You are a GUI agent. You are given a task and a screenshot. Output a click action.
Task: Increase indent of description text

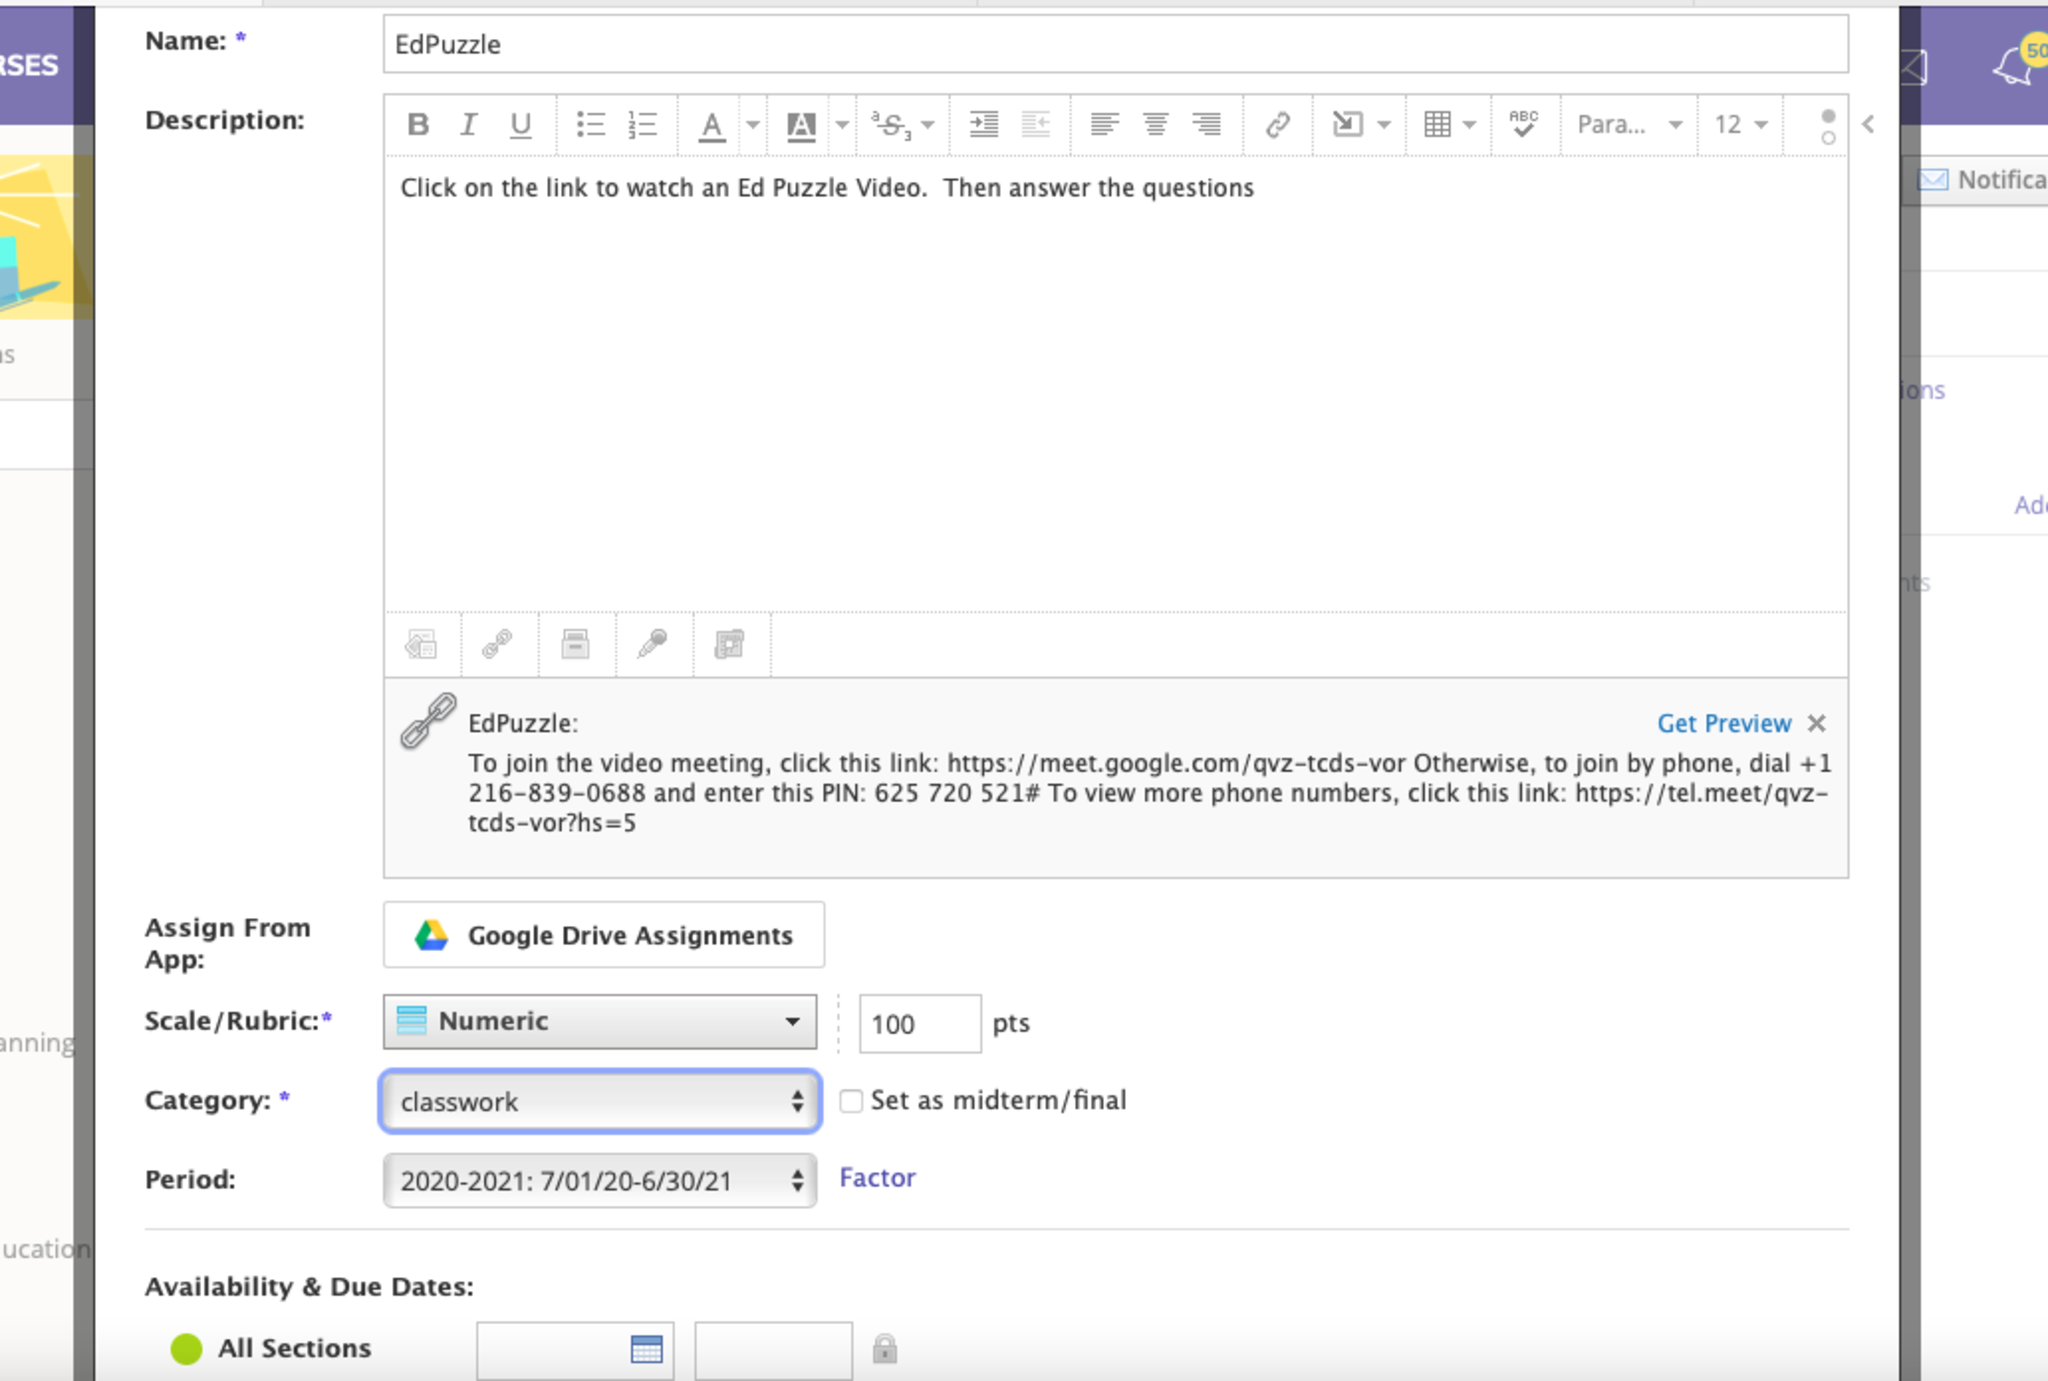tap(984, 125)
